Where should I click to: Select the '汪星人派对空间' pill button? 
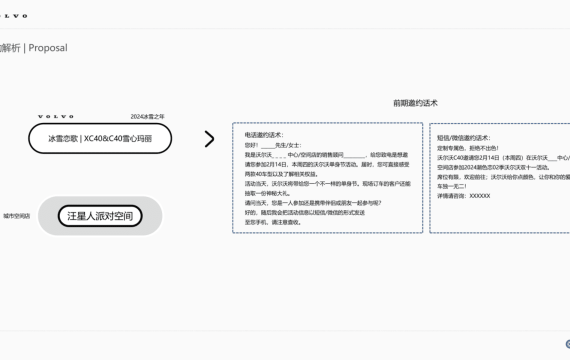click(100, 216)
